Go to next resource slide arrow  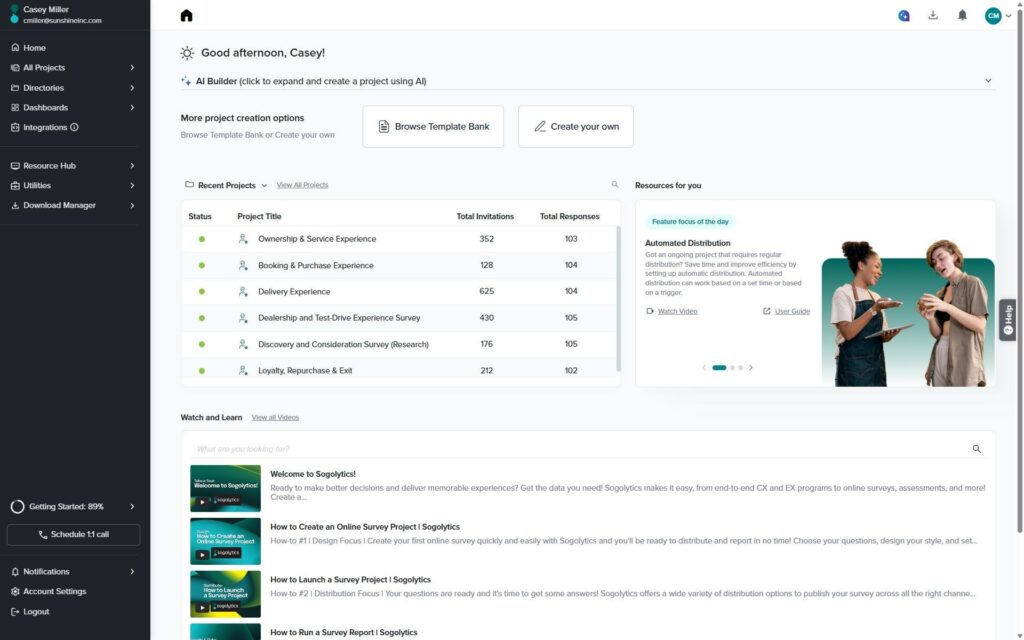751,368
